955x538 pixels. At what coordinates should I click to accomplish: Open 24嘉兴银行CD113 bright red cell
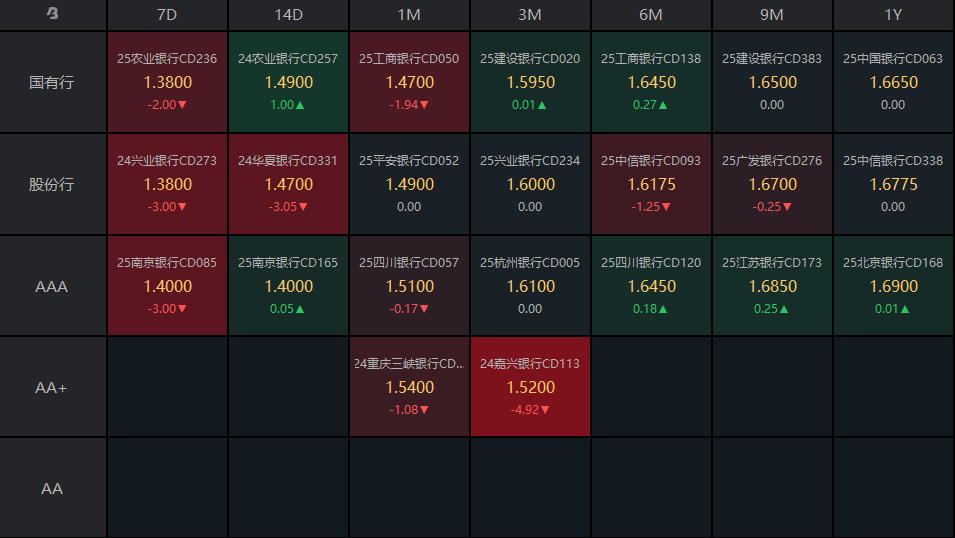[x=530, y=387]
